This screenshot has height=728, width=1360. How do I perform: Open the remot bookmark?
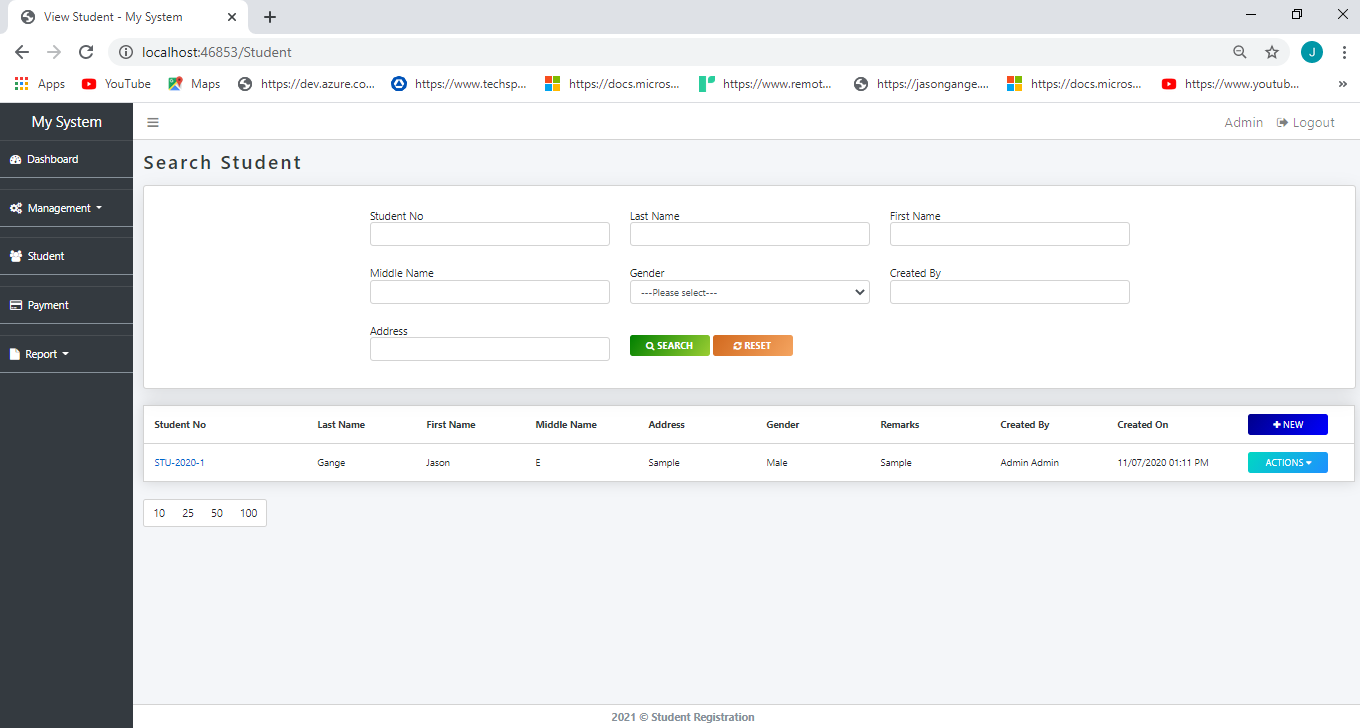(x=766, y=84)
